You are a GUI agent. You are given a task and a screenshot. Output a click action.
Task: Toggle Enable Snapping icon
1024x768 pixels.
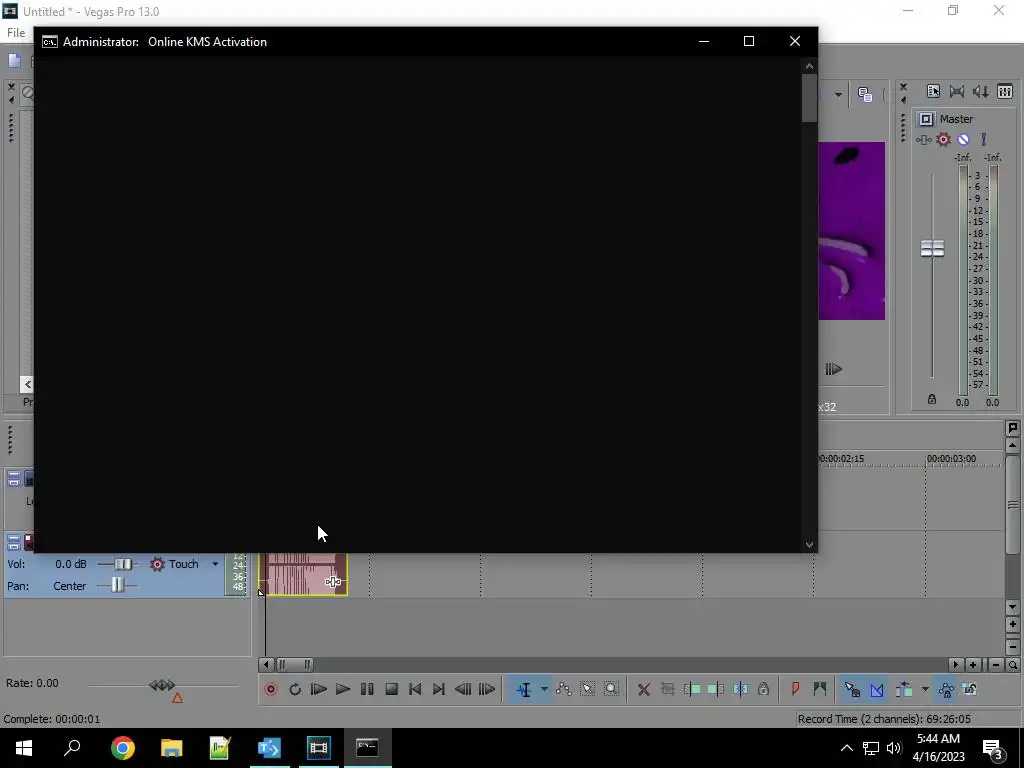pos(852,689)
